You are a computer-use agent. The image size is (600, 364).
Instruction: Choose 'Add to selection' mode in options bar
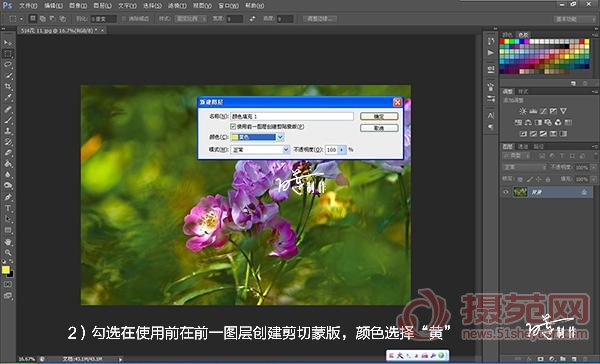pos(42,19)
